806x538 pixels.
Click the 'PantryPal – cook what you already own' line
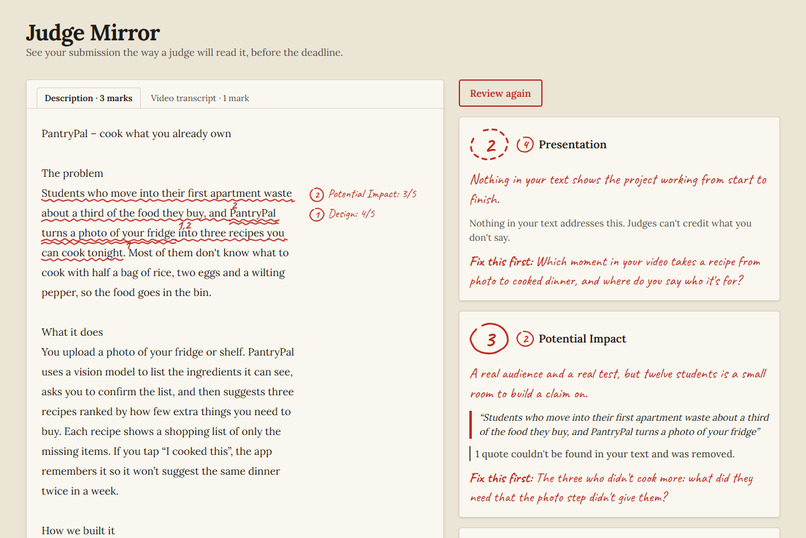[x=136, y=134]
